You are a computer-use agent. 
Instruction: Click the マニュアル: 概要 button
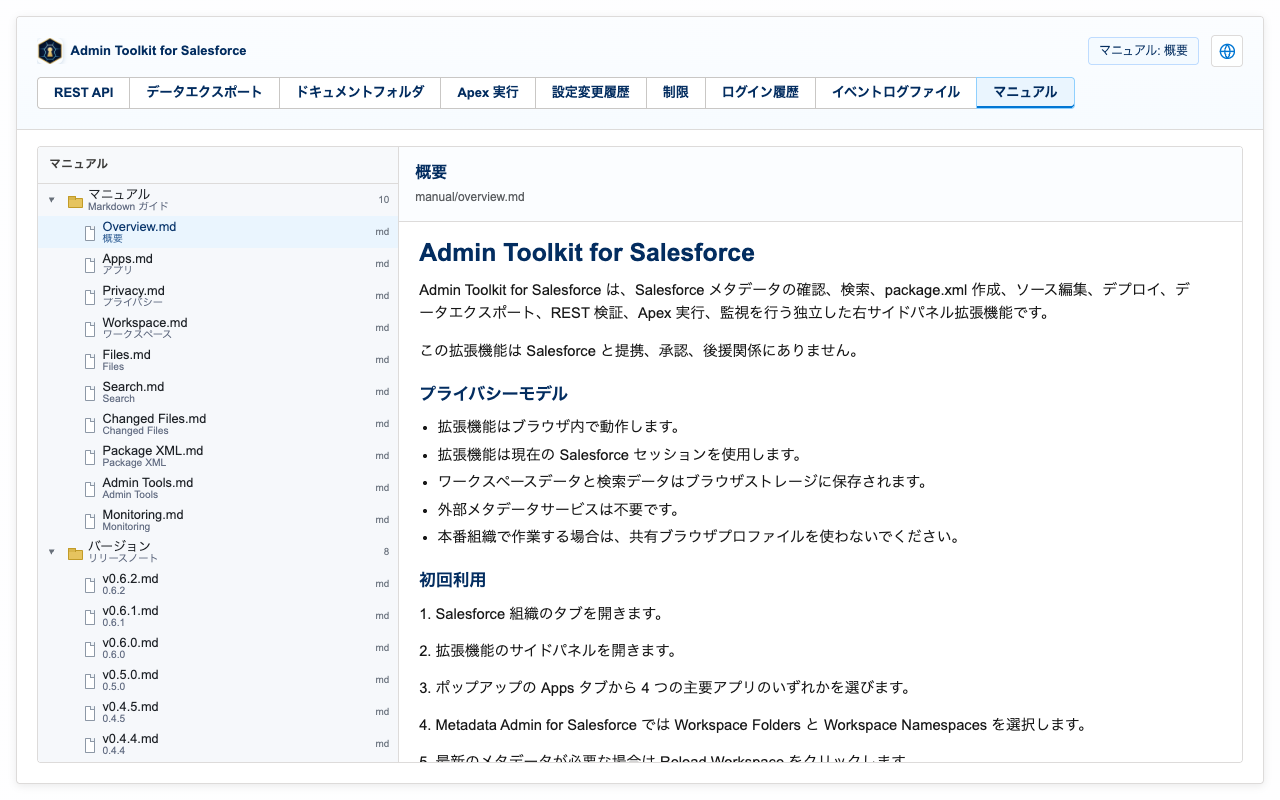click(1143, 51)
